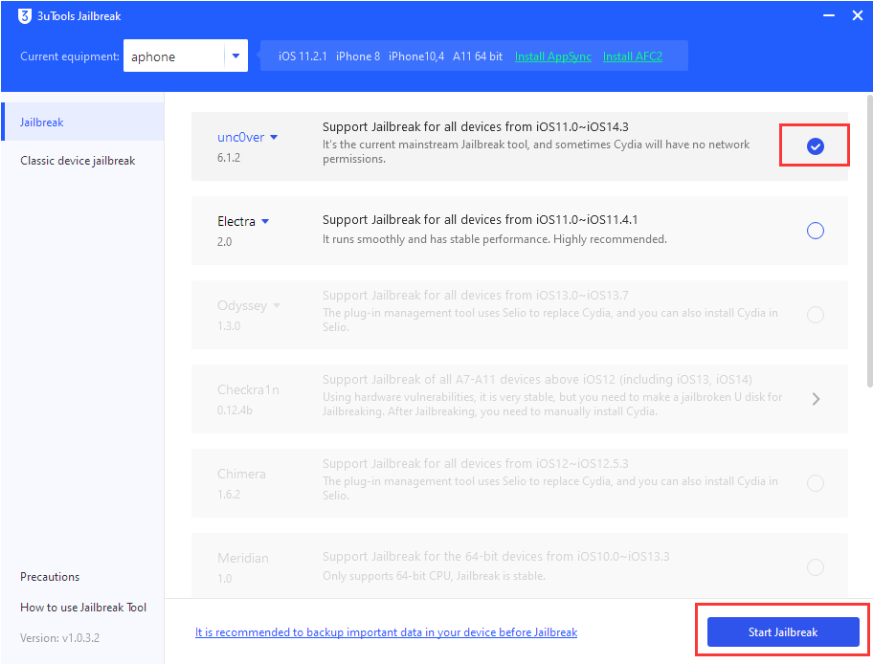Close the 3uTools Jailbreak window
The image size is (873, 665).
(857, 16)
